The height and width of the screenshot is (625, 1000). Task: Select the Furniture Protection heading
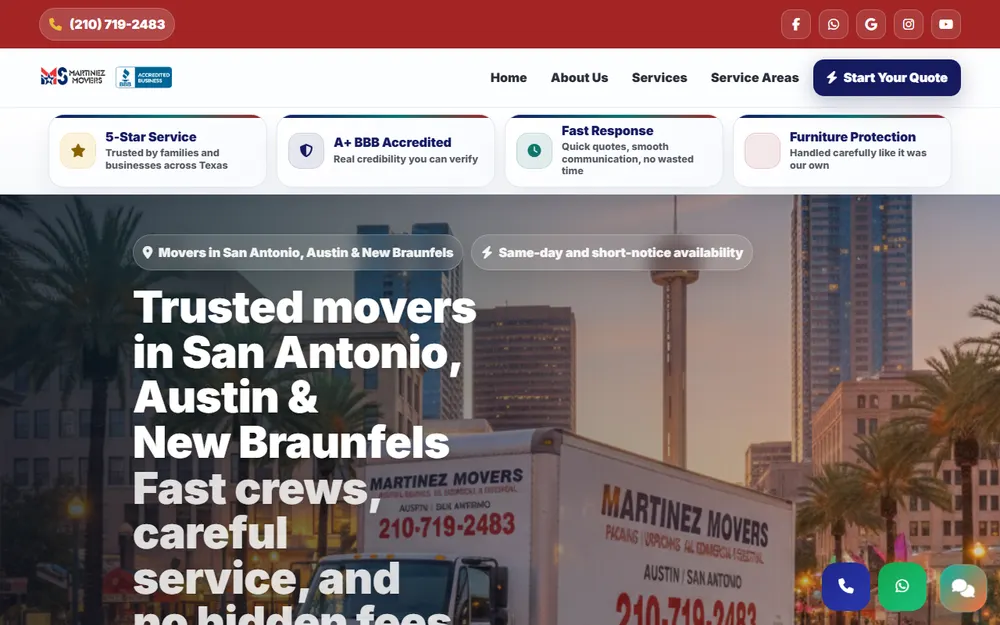852,136
